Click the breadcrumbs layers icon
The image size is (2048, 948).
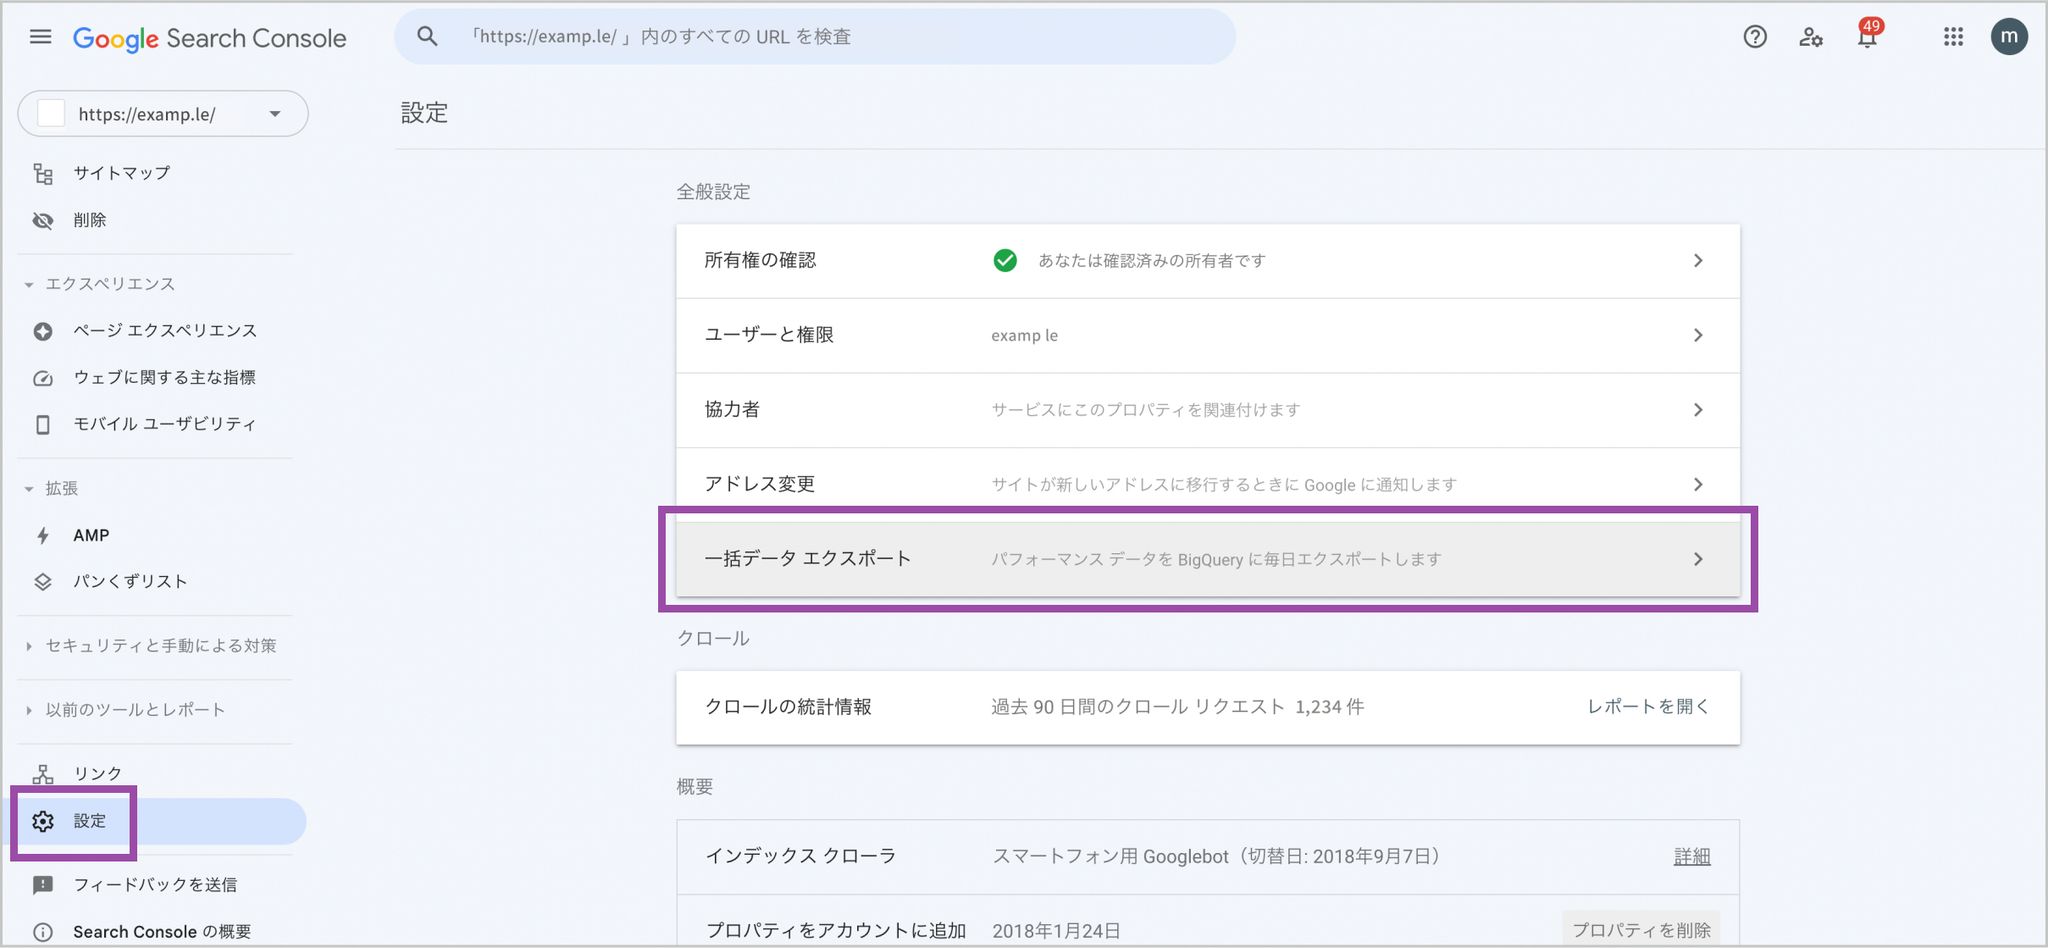pos(43,582)
